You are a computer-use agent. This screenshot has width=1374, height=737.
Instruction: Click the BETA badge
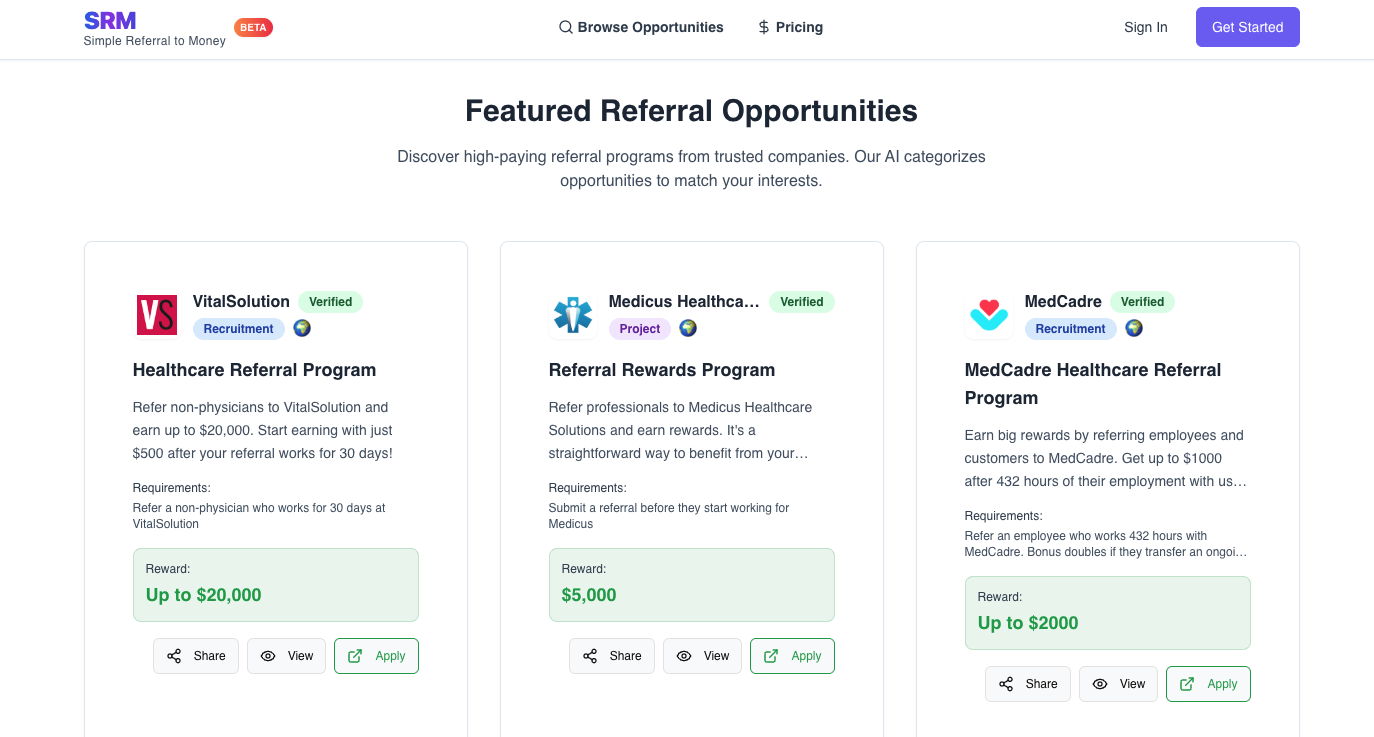[x=253, y=28]
